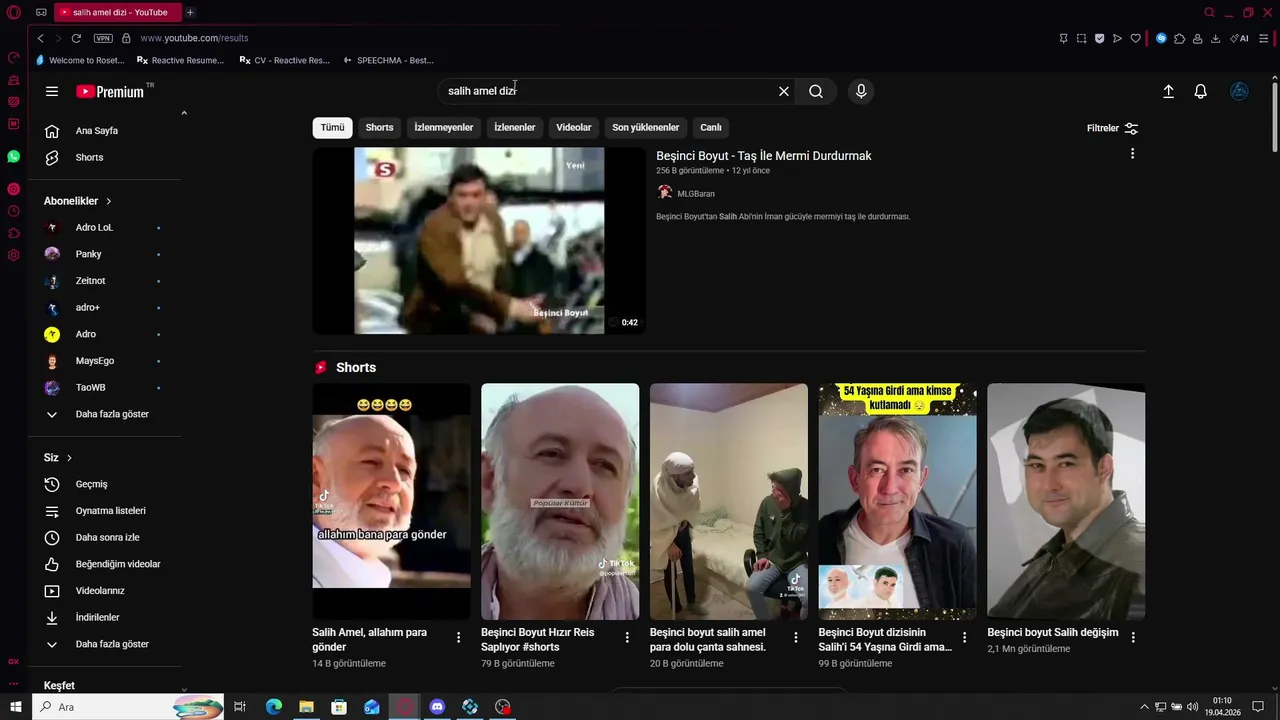This screenshot has width=1280, height=720.
Task: Open the YouTube hamburger guide menu
Action: click(x=52, y=91)
